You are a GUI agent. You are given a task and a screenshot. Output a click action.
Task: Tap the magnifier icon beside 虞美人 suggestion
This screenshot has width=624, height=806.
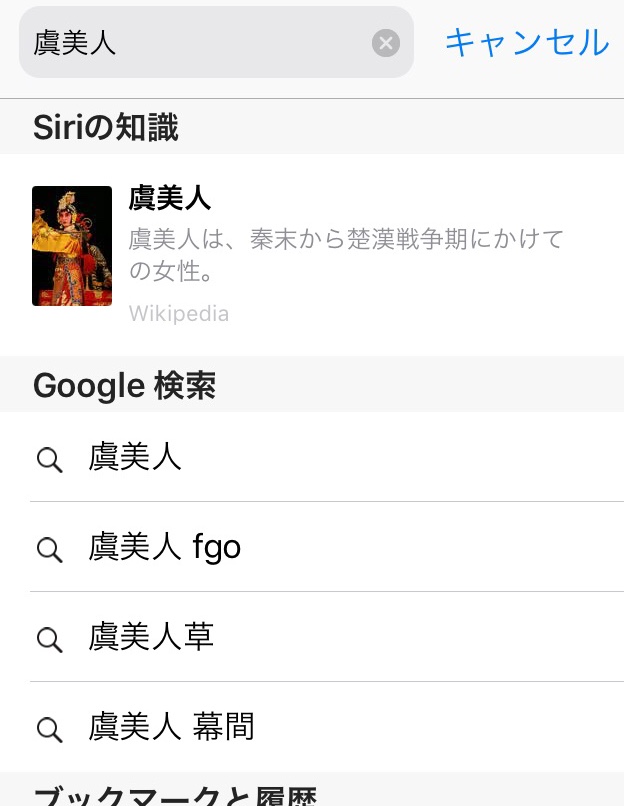pyautogui.click(x=49, y=459)
